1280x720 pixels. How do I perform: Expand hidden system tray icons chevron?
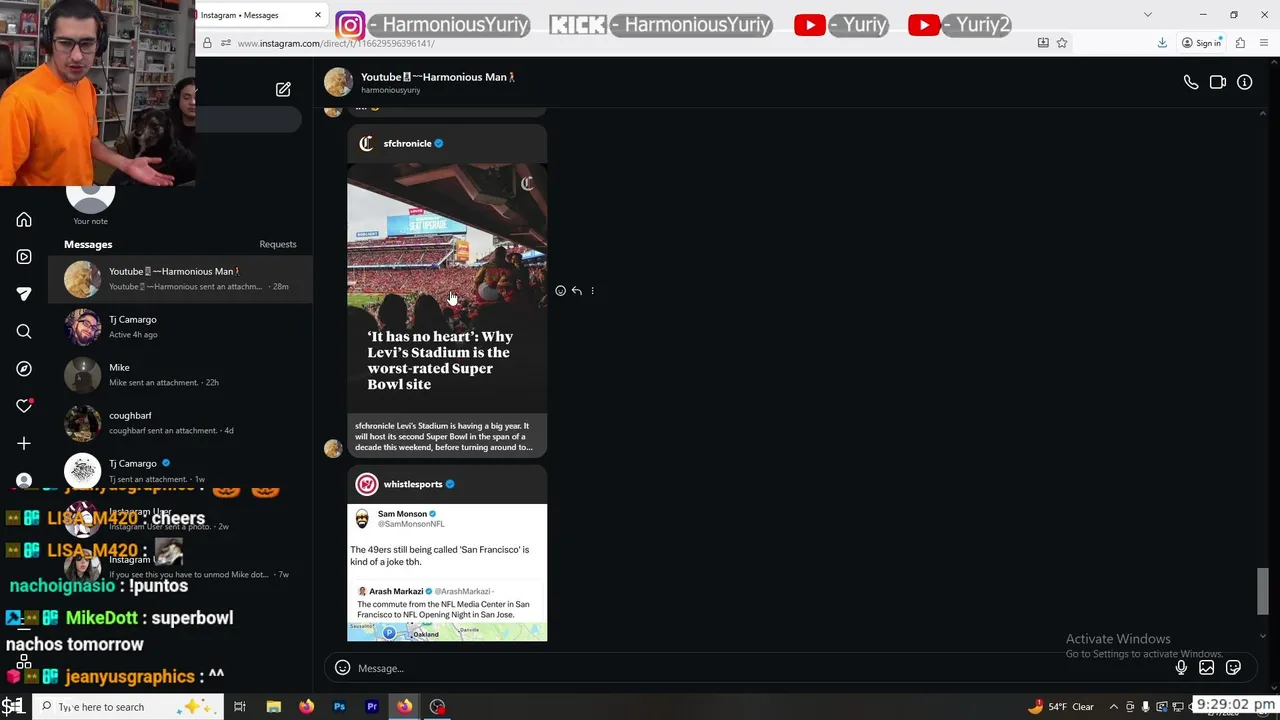click(x=1115, y=707)
